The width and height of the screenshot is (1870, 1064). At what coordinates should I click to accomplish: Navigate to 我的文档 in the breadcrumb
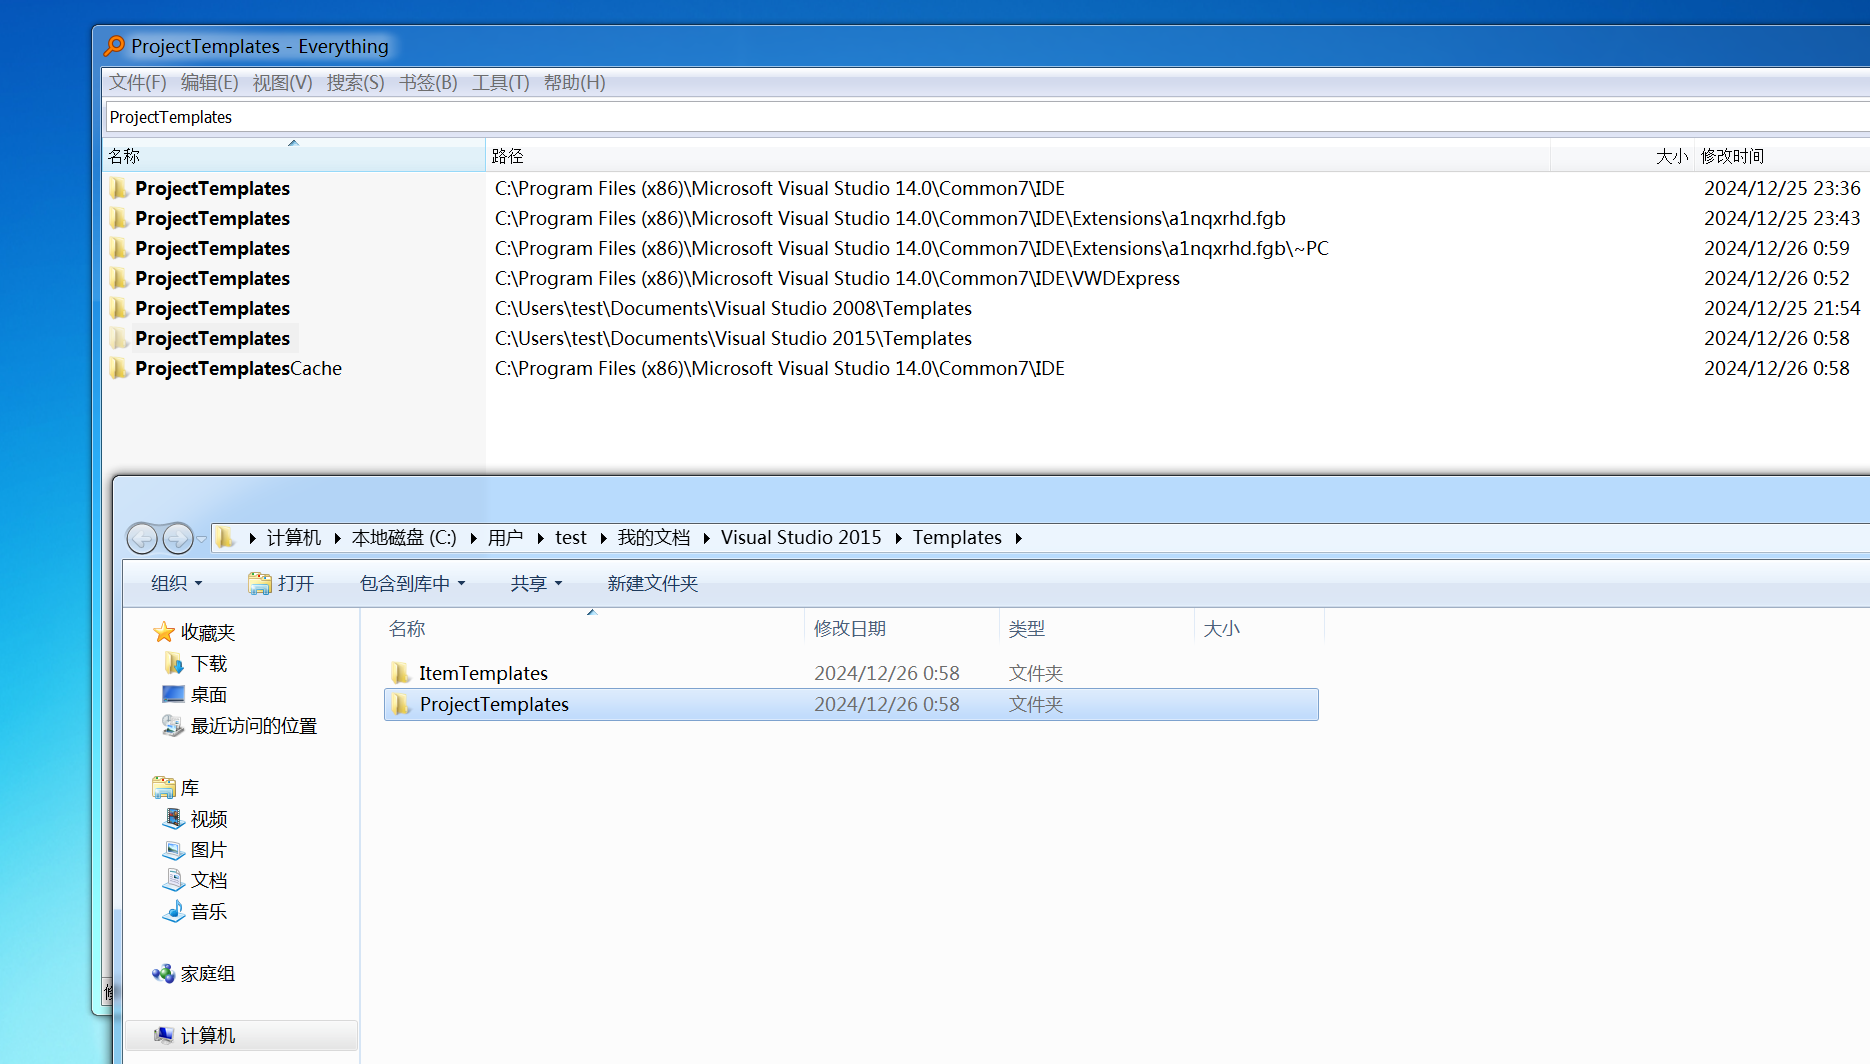point(654,538)
